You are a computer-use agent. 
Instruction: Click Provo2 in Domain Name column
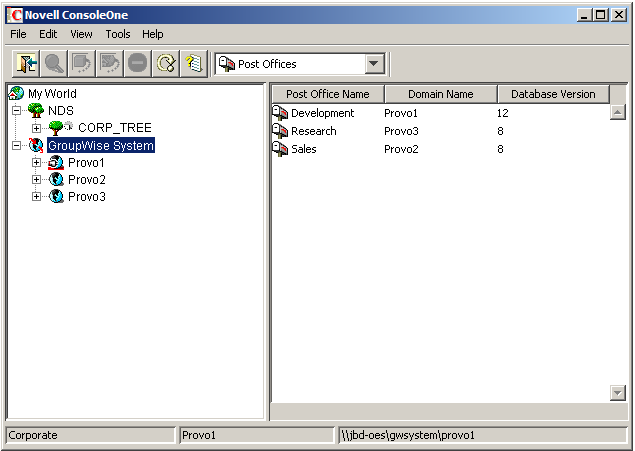[x=401, y=149]
